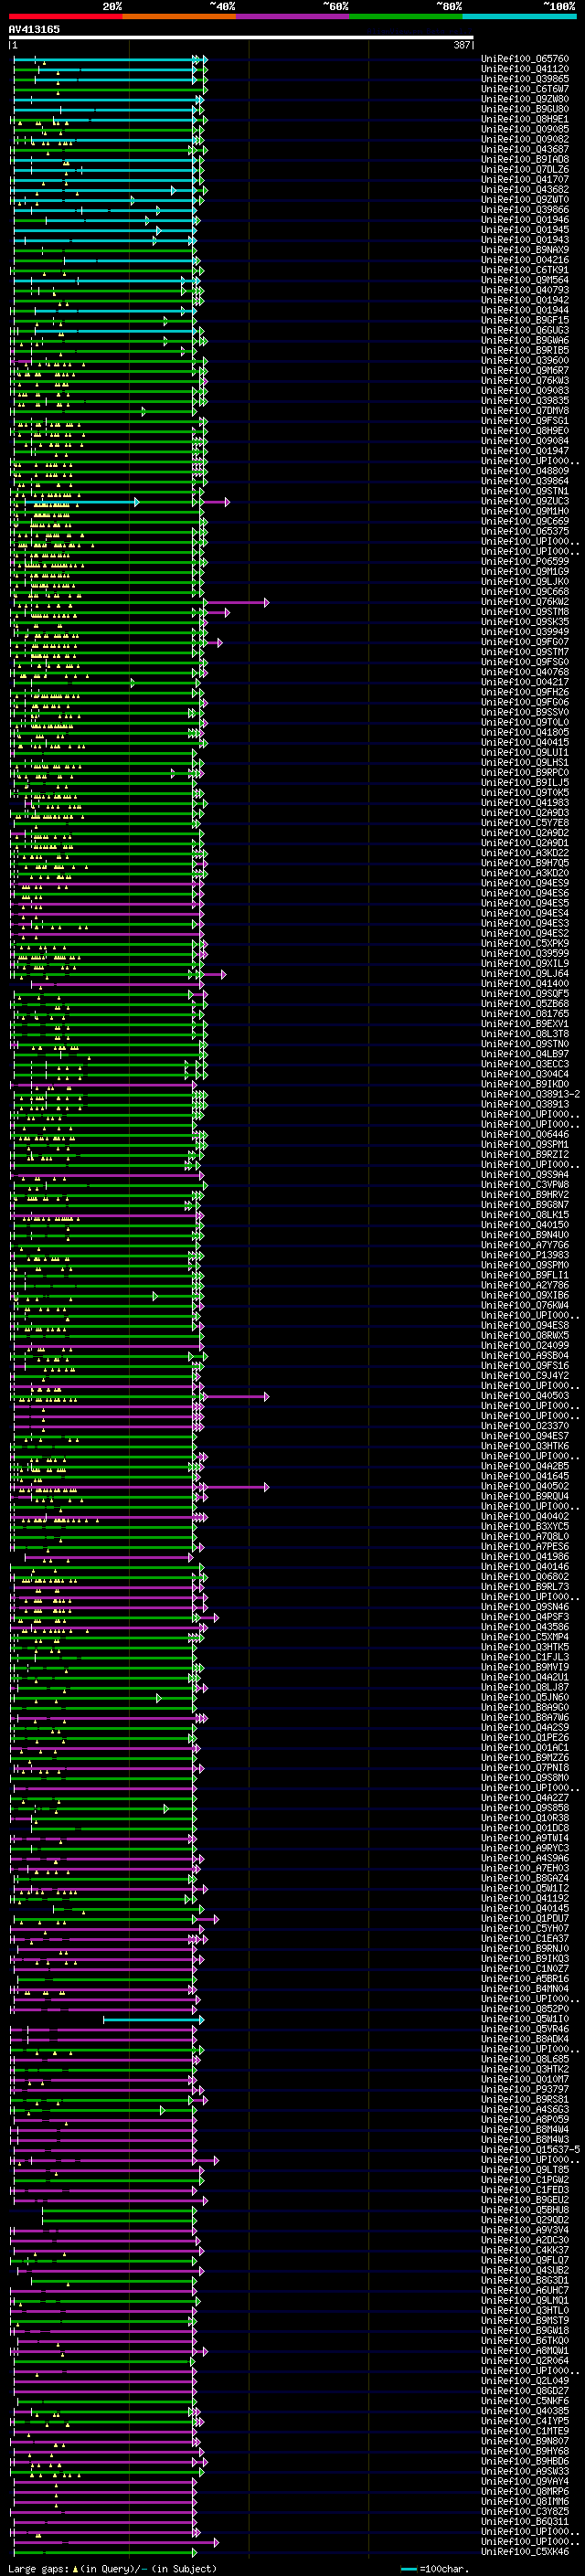Click UniRef100_Q15637-5 label
The height and width of the screenshot is (2576, 585).
click(x=531, y=2150)
